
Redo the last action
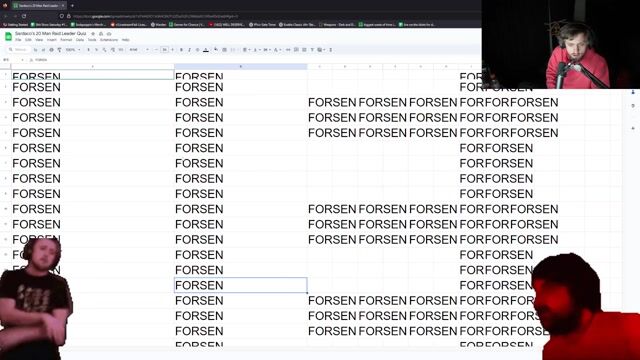click(x=43, y=50)
